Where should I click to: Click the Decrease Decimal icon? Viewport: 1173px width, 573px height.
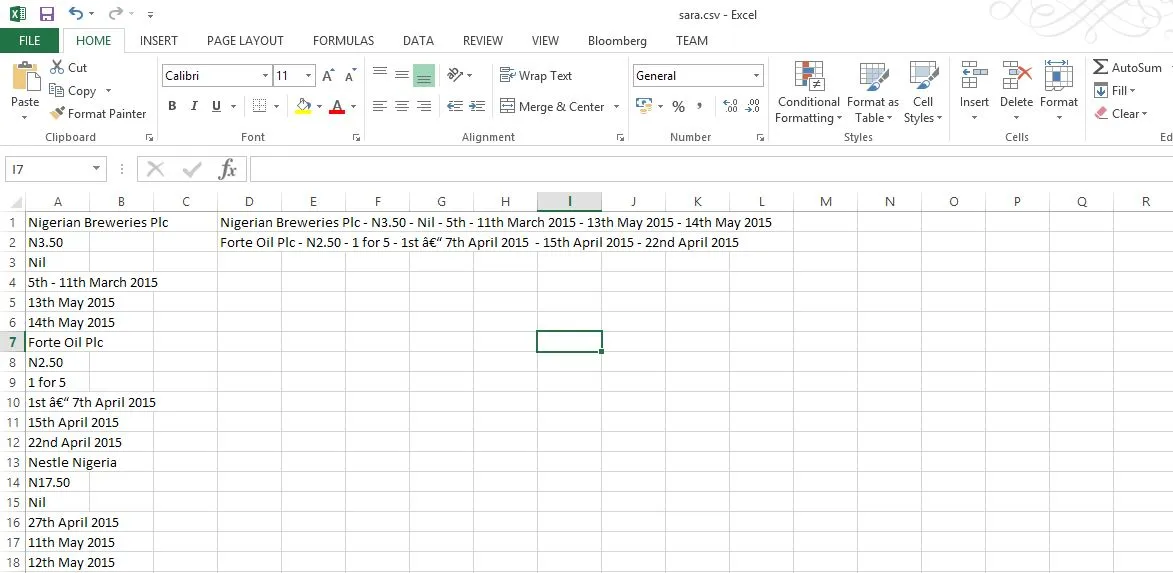[x=753, y=106]
